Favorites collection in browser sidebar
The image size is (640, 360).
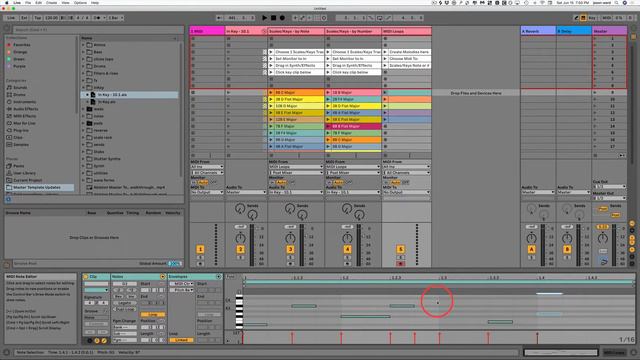pyautogui.click(x=19, y=45)
